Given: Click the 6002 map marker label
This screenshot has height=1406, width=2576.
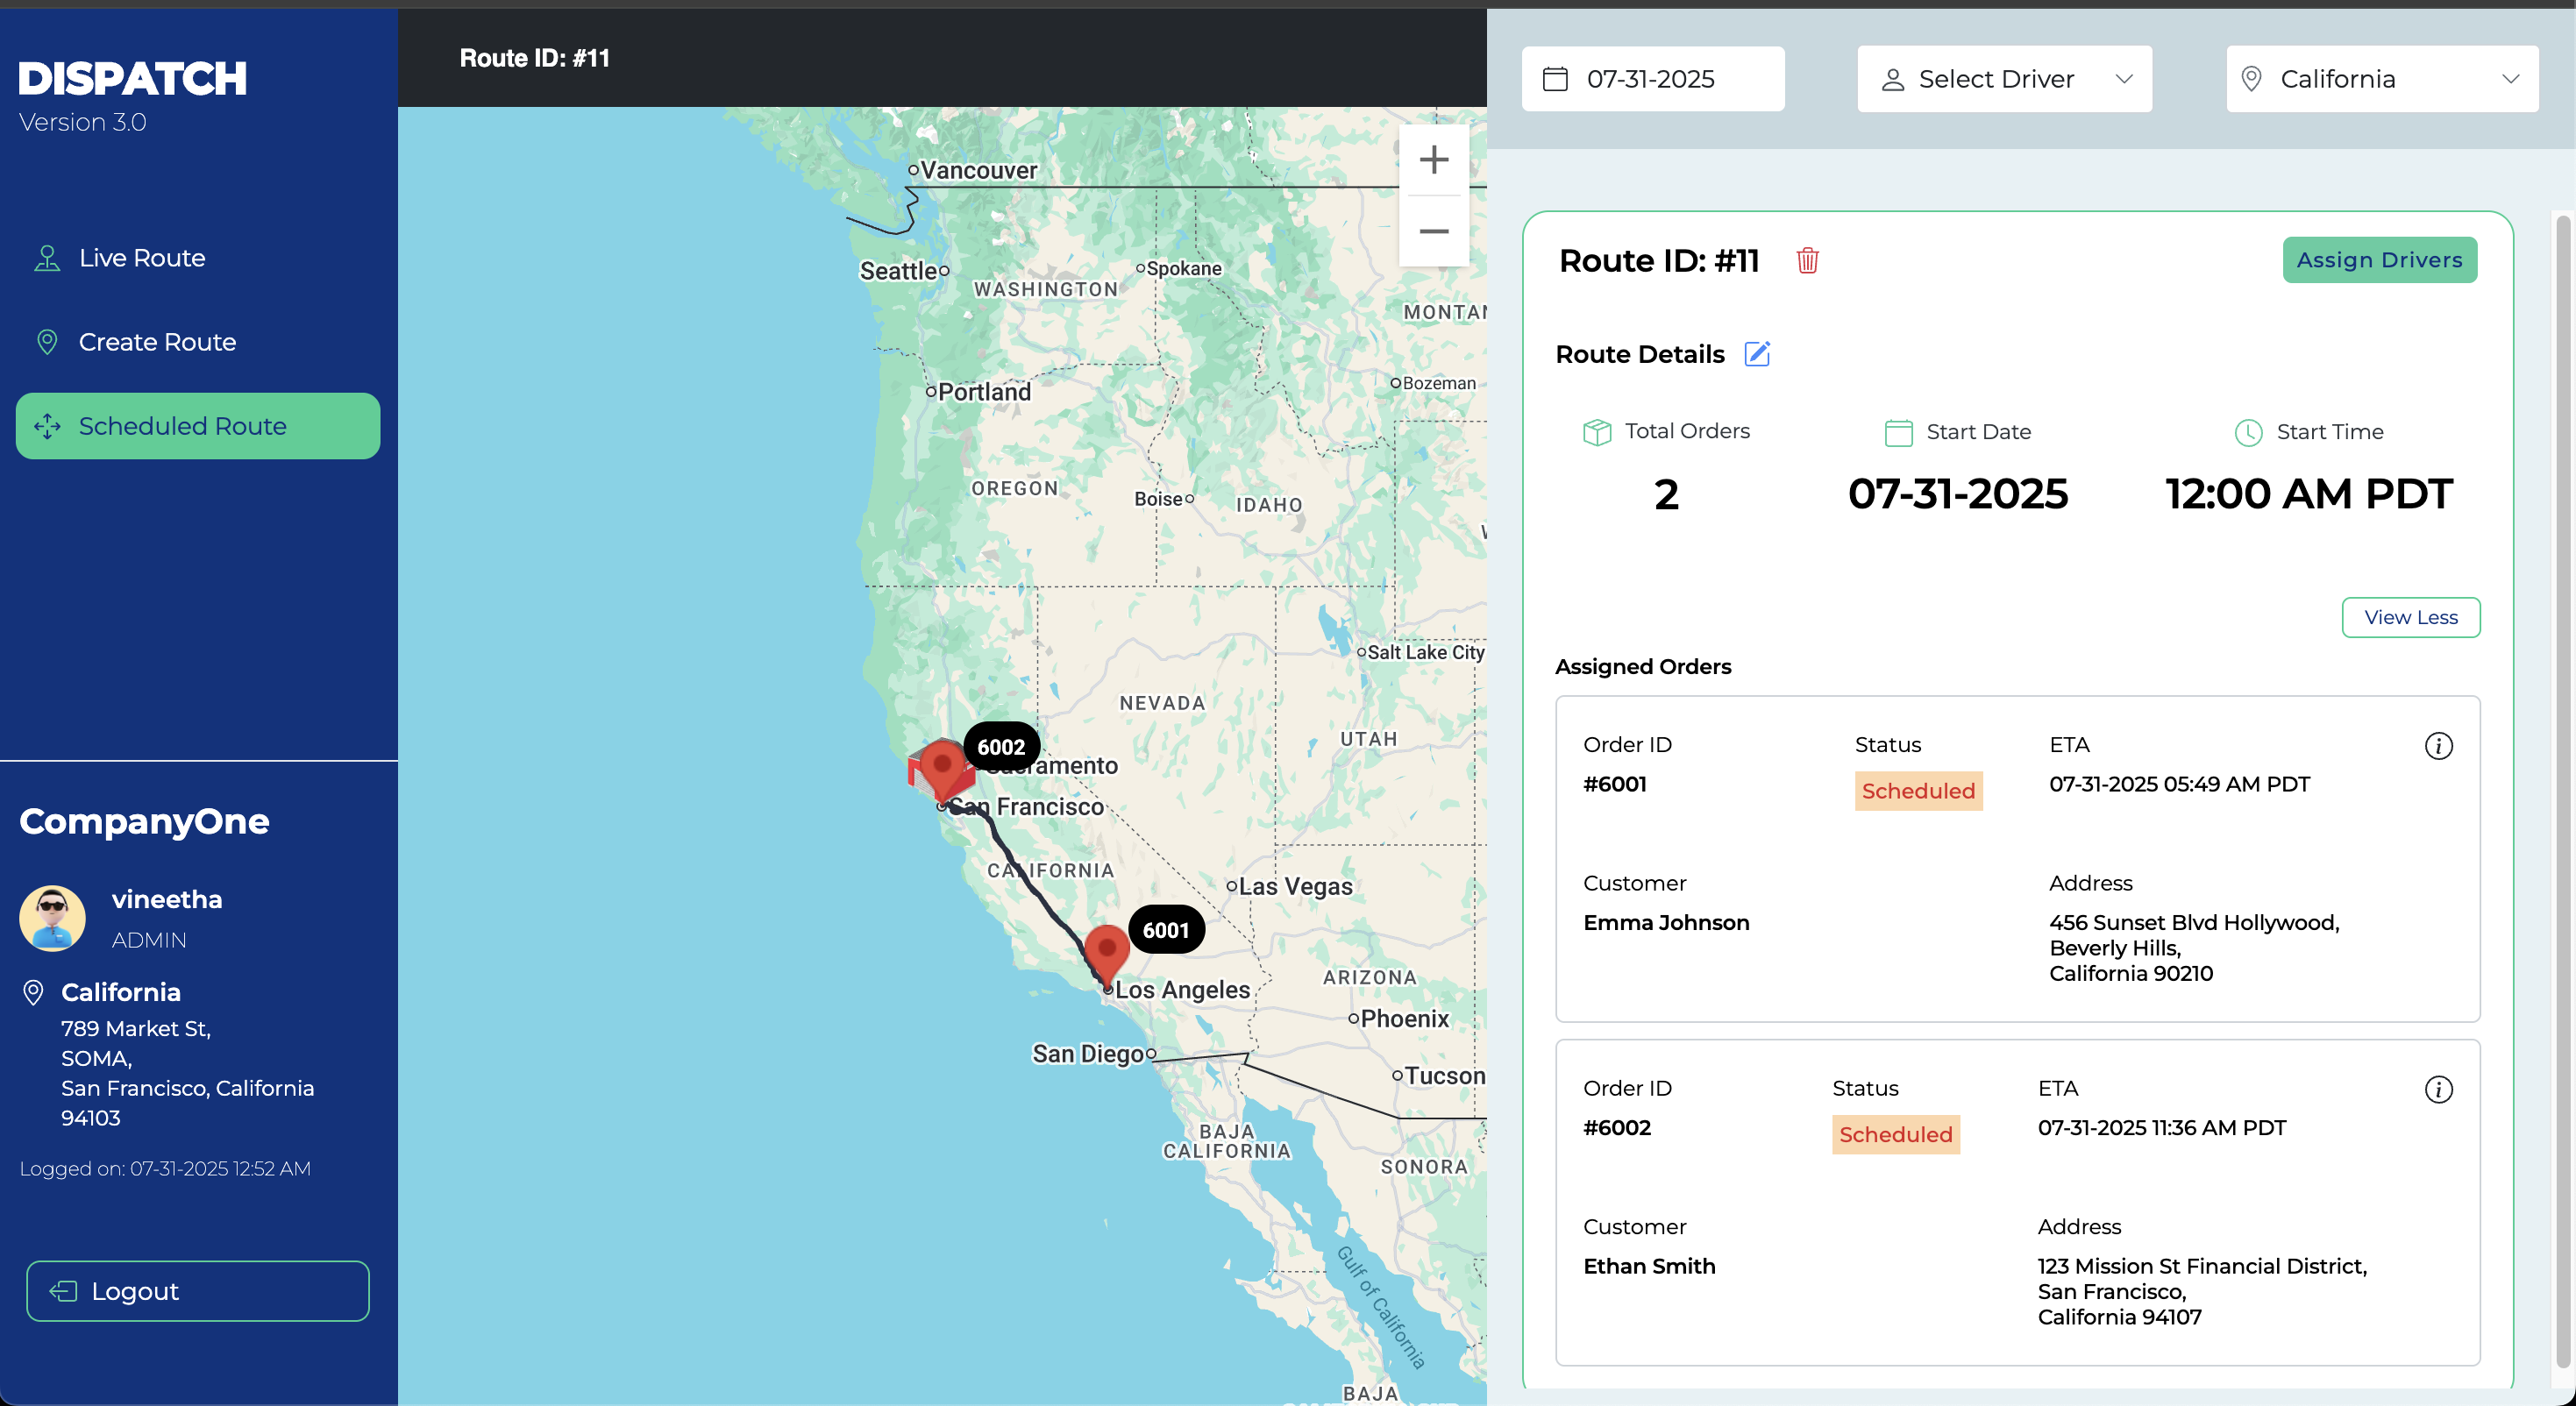Looking at the screenshot, I should point(1000,747).
